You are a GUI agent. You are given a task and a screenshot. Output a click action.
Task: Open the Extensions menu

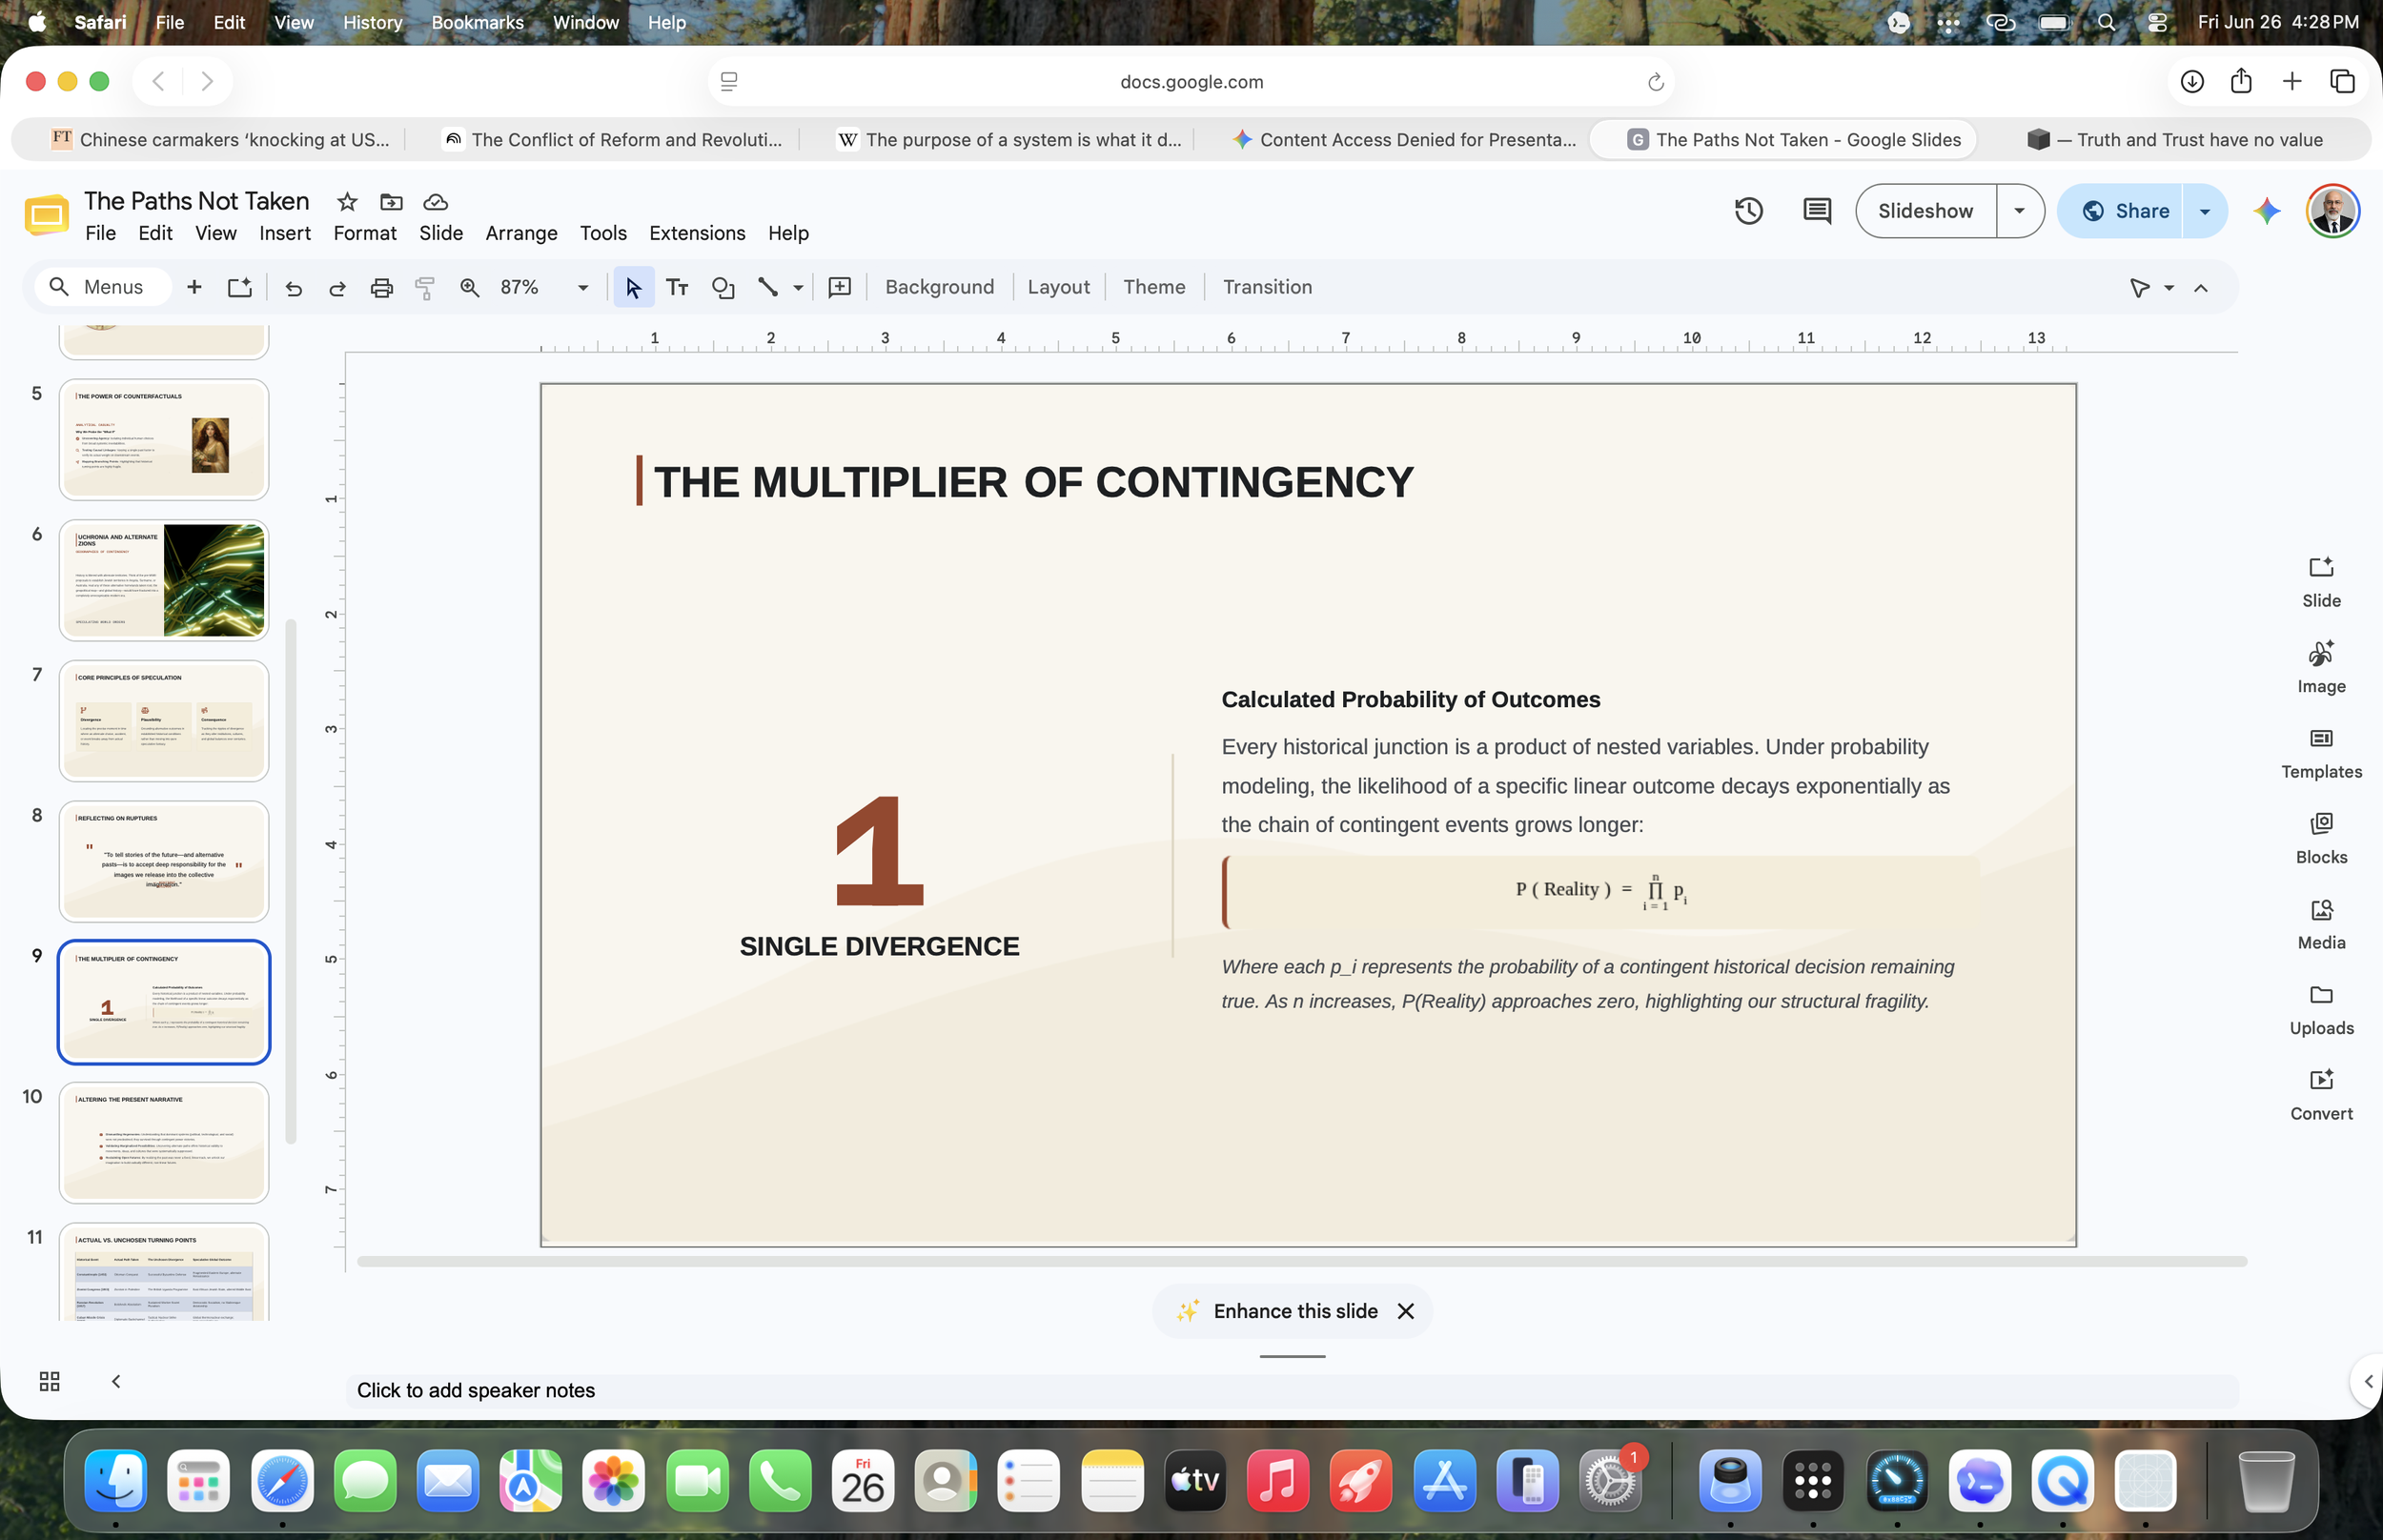pos(697,233)
